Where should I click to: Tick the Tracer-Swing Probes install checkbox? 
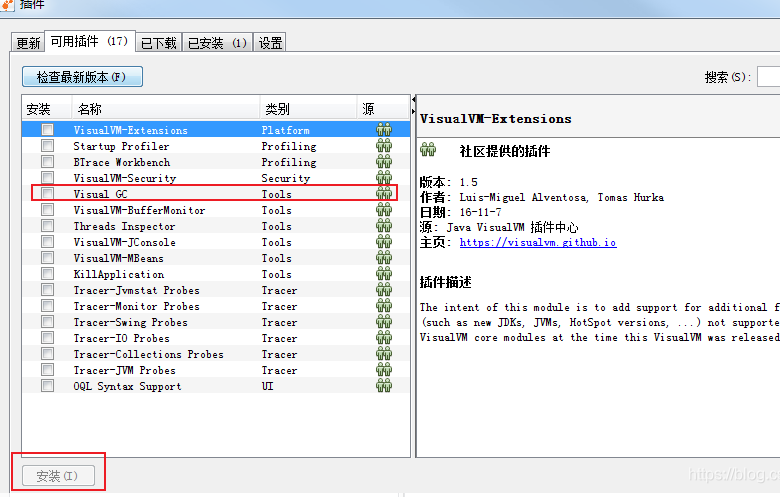(47, 322)
